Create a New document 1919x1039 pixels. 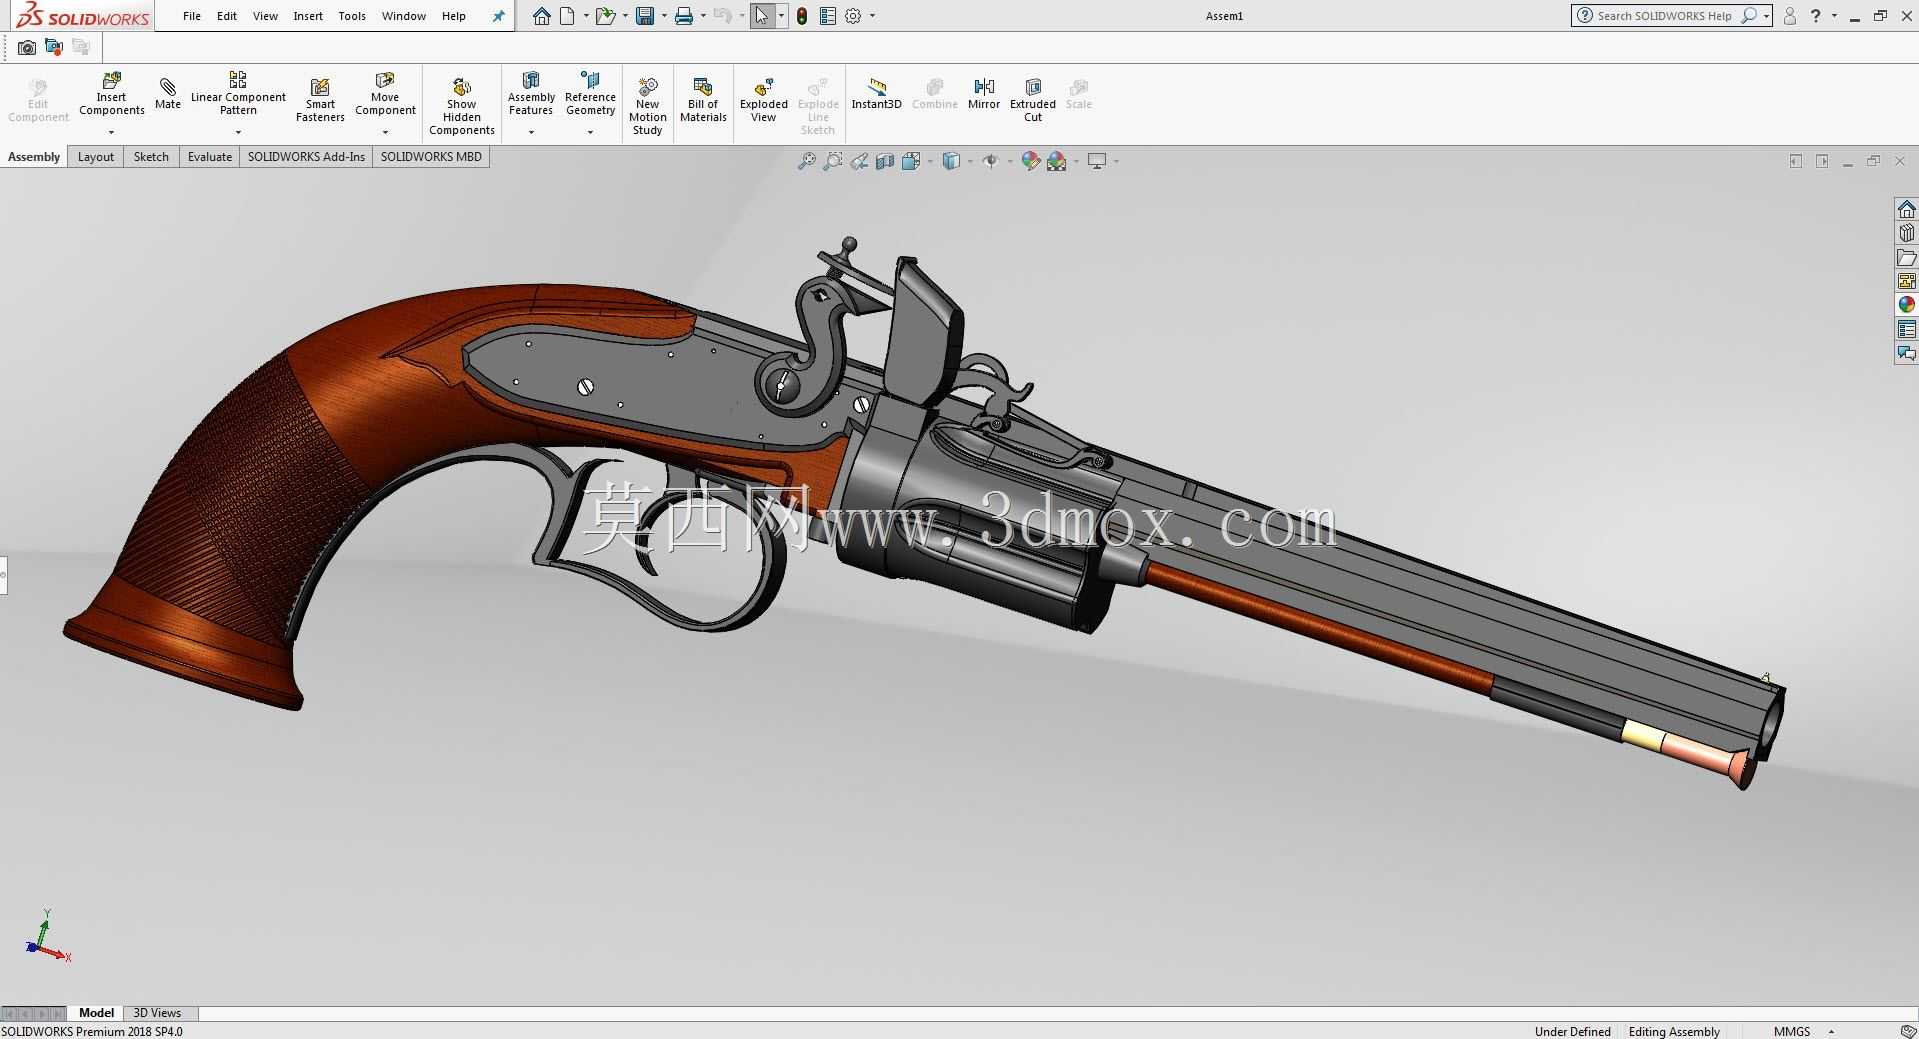[x=567, y=16]
